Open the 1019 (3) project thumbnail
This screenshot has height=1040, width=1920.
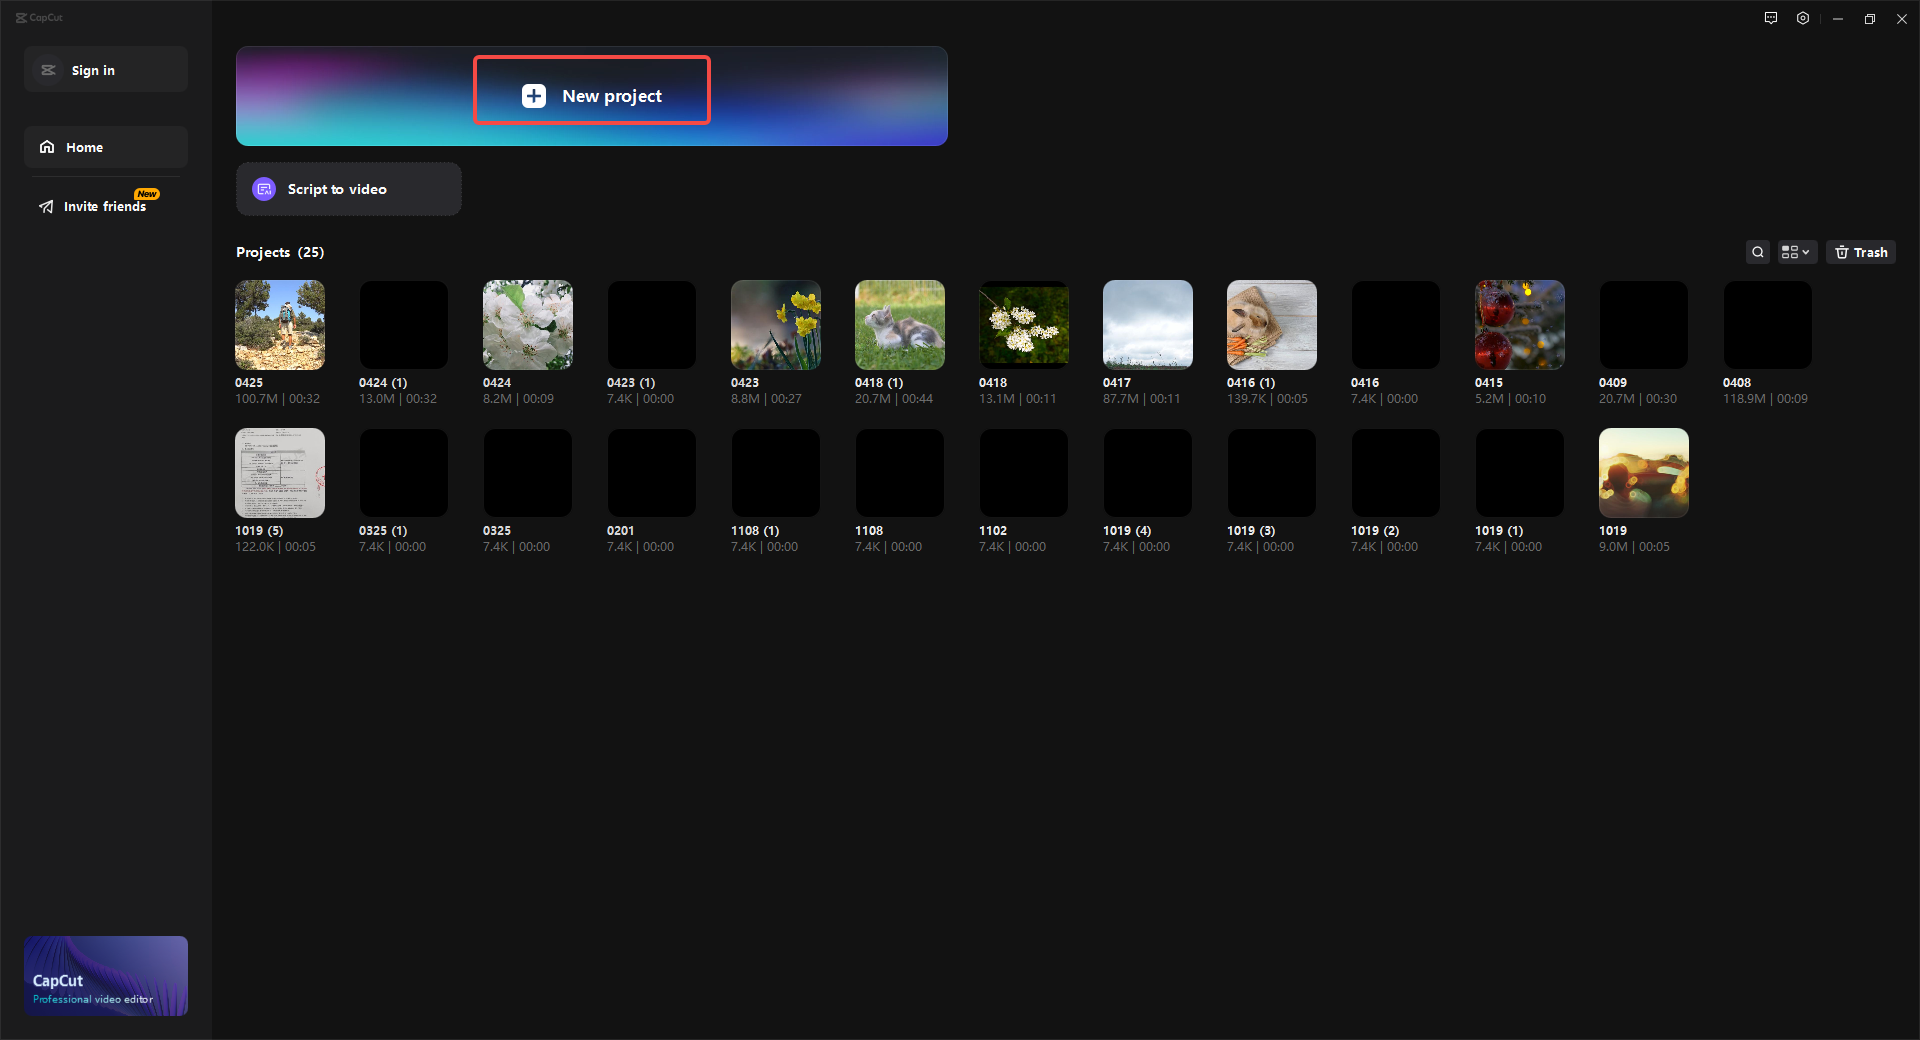(1272, 473)
